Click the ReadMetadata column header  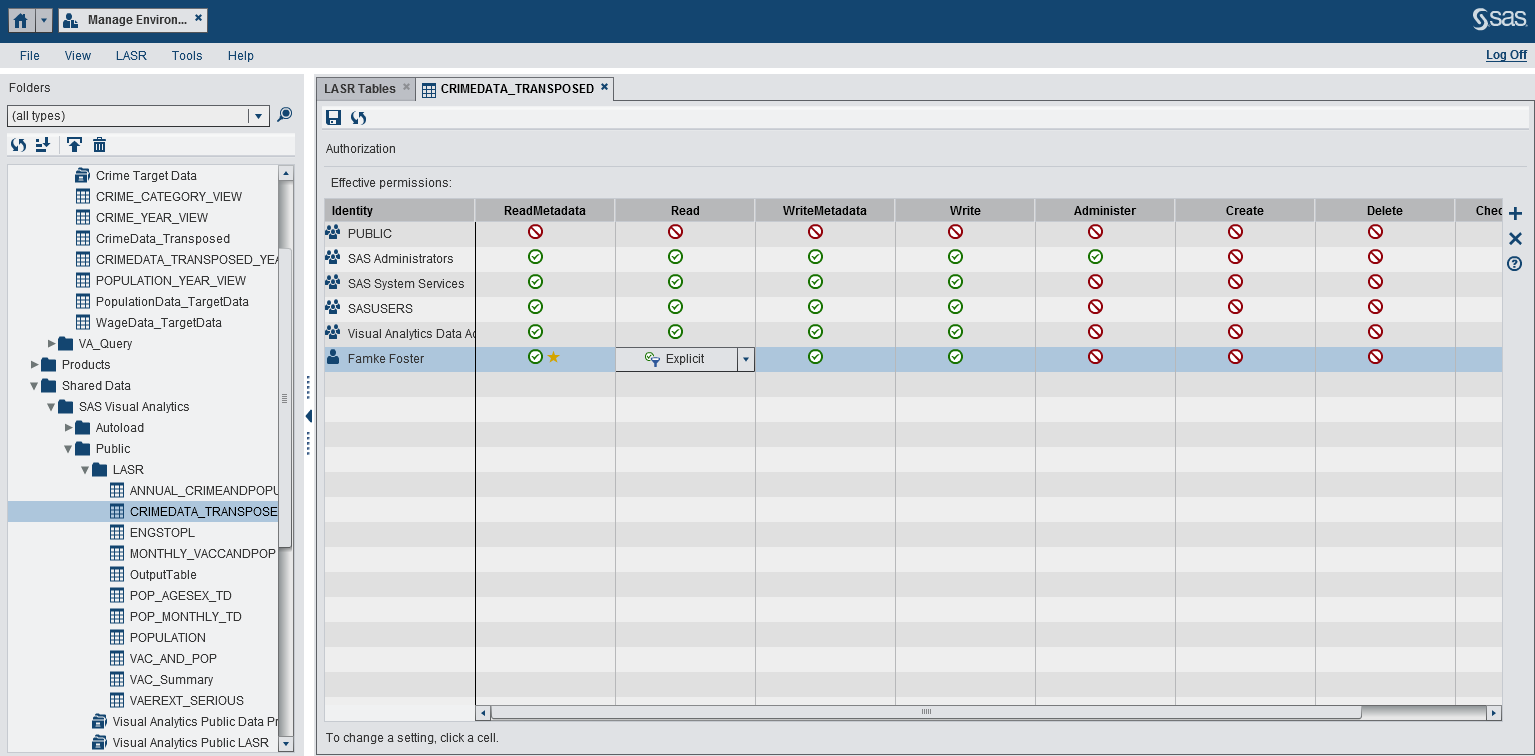545,210
